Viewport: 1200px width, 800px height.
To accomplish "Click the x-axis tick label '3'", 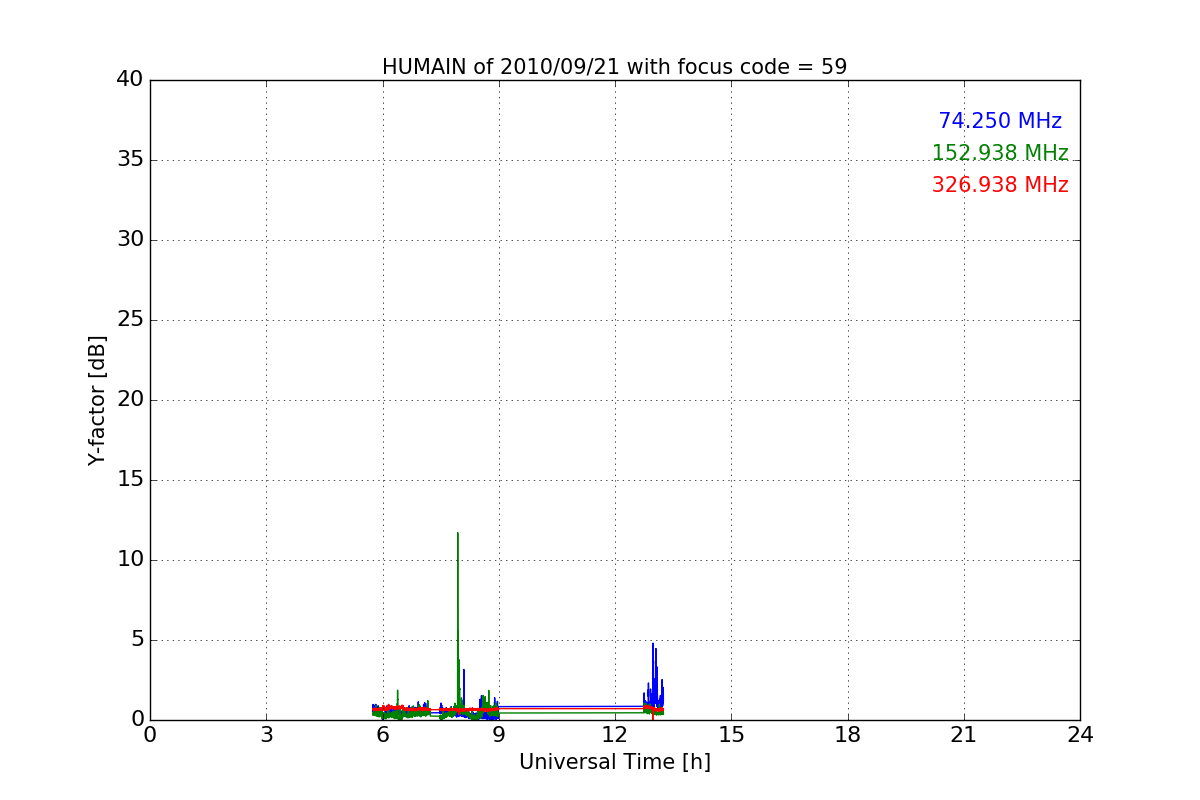I will pos(266,735).
